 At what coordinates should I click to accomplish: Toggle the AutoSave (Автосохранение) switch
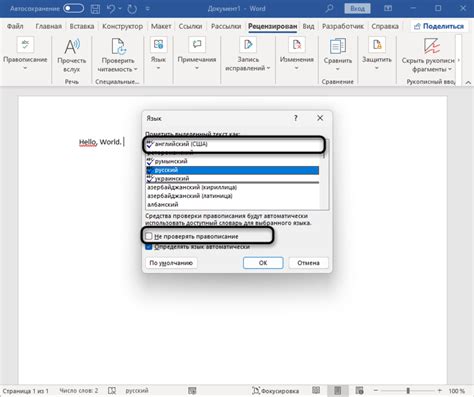[73, 9]
